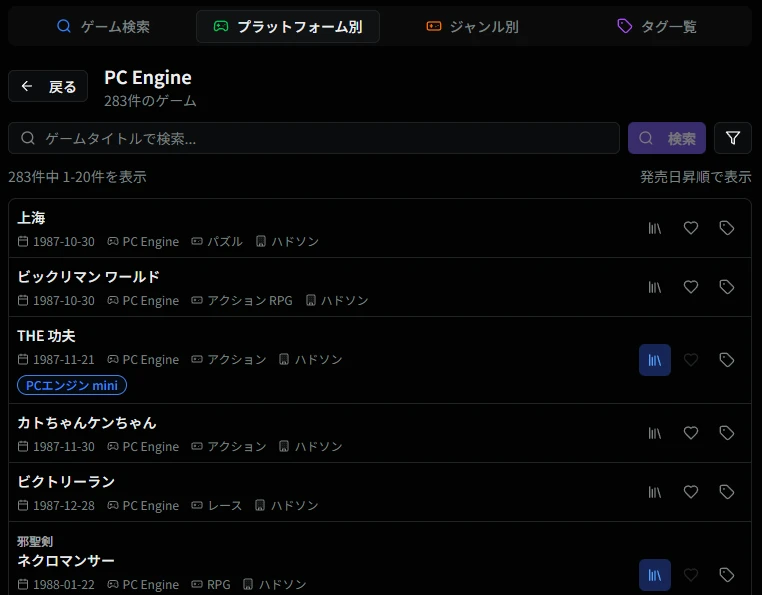Click the heart icon for ネクロマンサー
762x595 pixels.
click(x=691, y=575)
